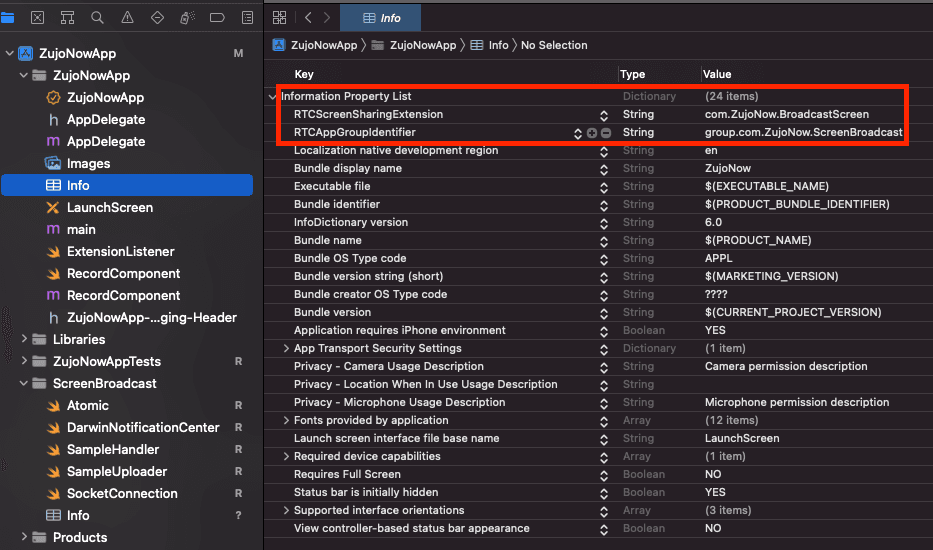Expand Supported interface orientations
The height and width of the screenshot is (550, 933).
click(286, 510)
